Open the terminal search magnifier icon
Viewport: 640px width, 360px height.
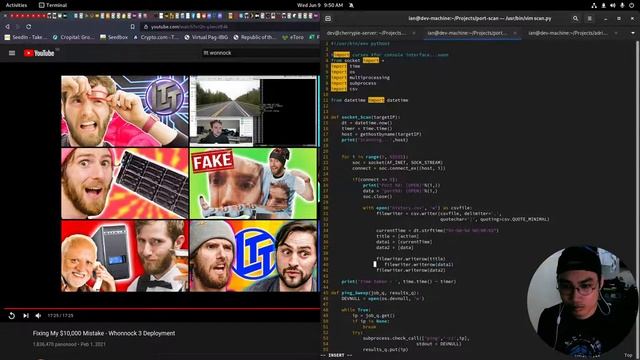(576, 18)
